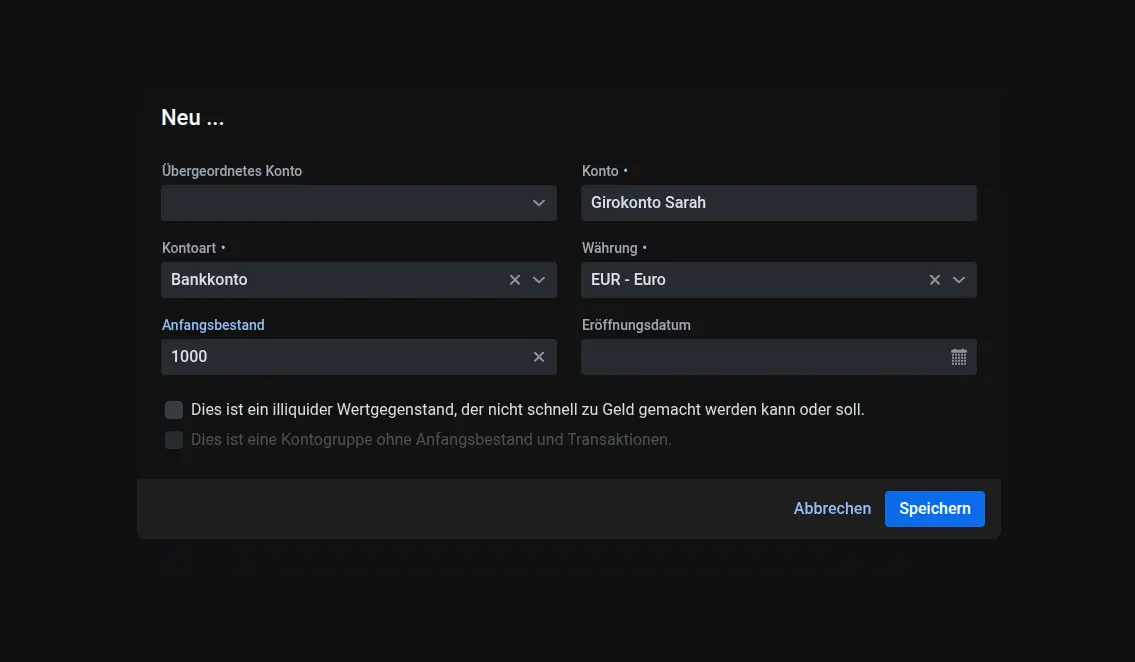Expand the Währung chevron arrow
The width and height of the screenshot is (1135, 662).
[959, 280]
